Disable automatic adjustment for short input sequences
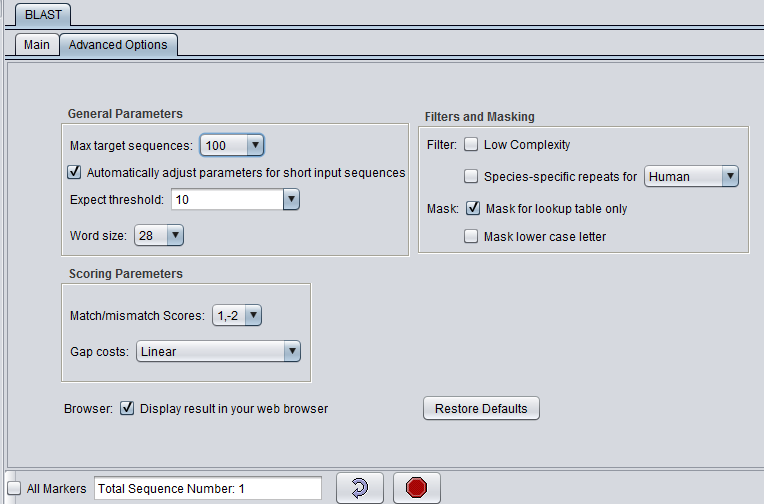 pyautogui.click(x=75, y=172)
